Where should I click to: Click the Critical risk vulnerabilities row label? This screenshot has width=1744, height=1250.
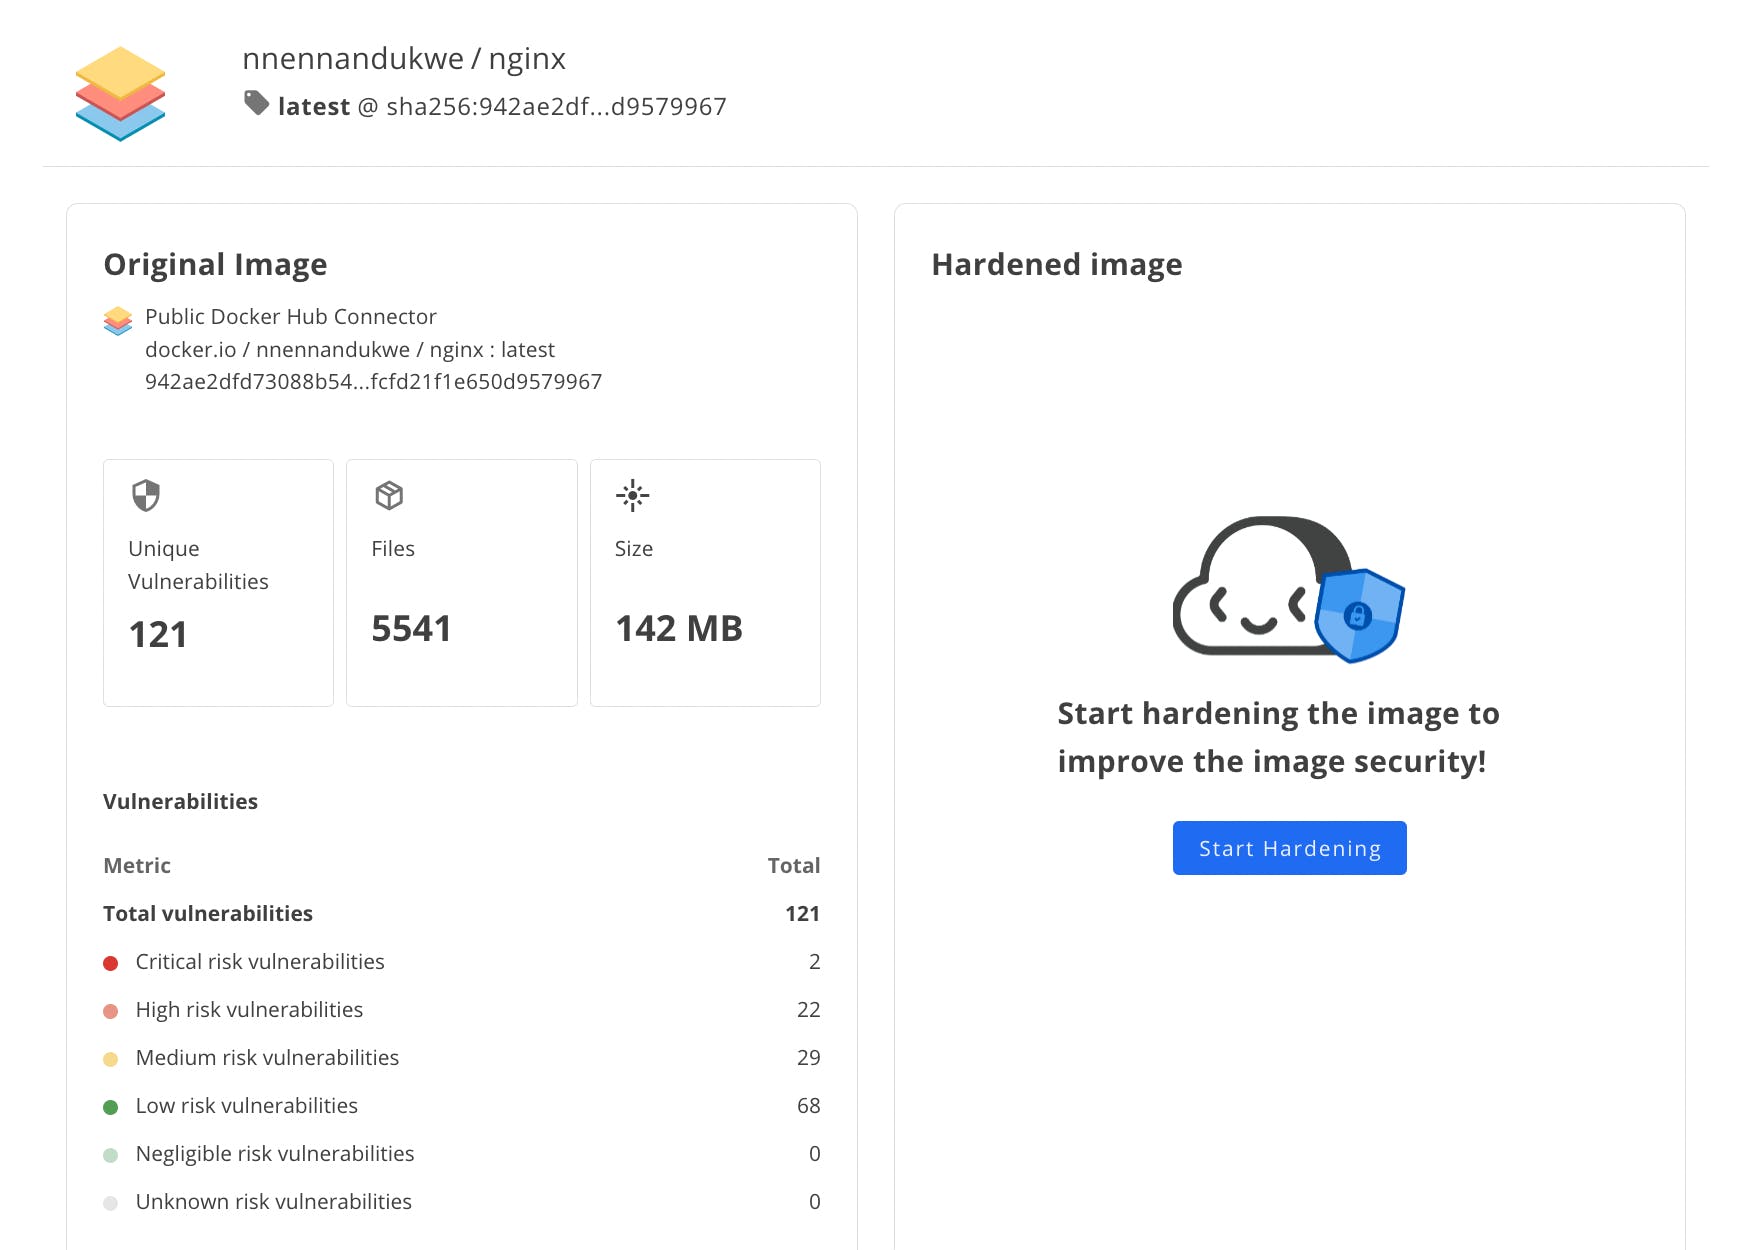(260, 962)
